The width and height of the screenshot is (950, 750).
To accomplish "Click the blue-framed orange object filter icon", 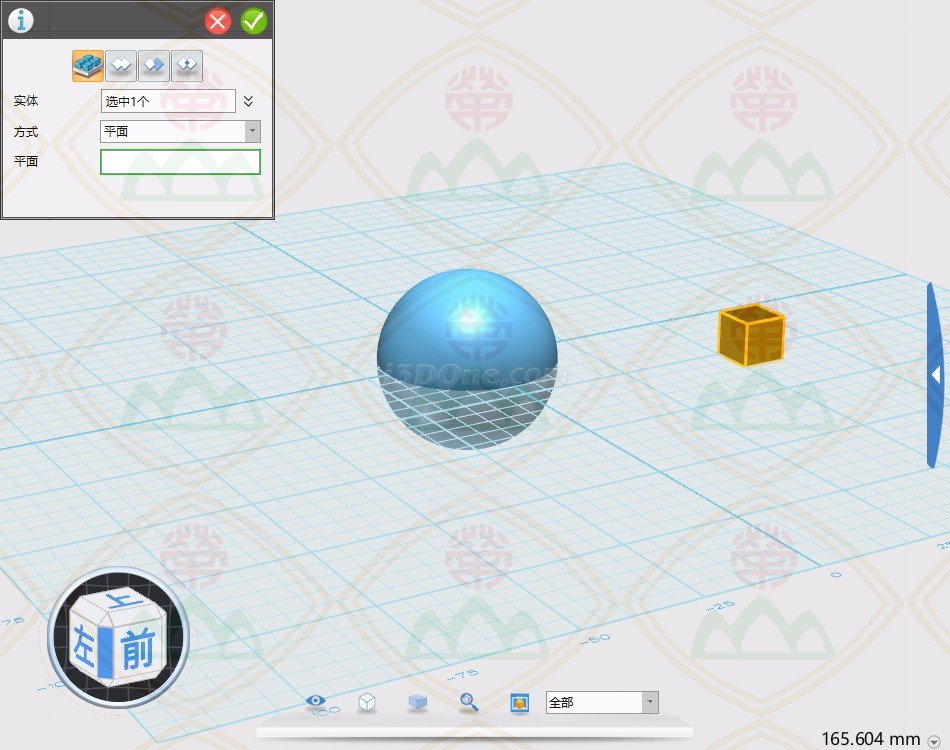I will [x=519, y=702].
